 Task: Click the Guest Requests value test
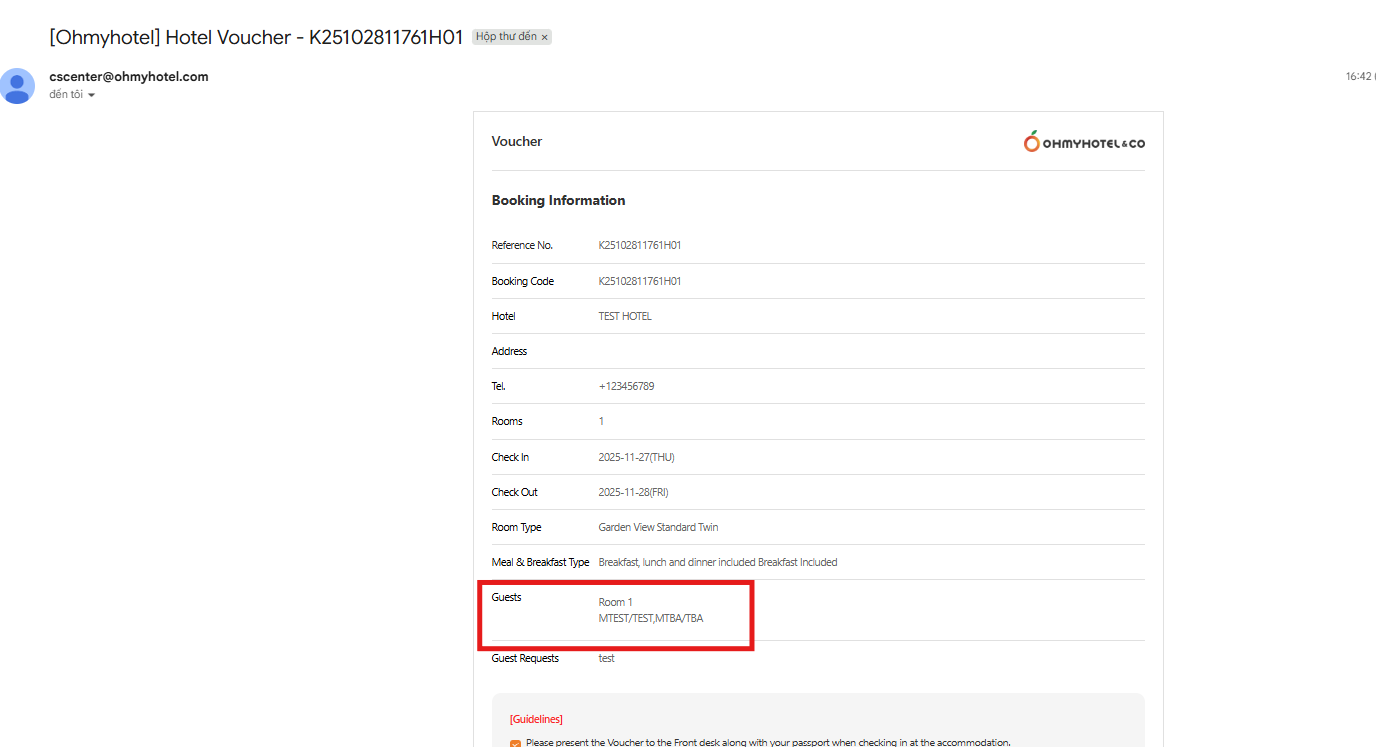606,658
